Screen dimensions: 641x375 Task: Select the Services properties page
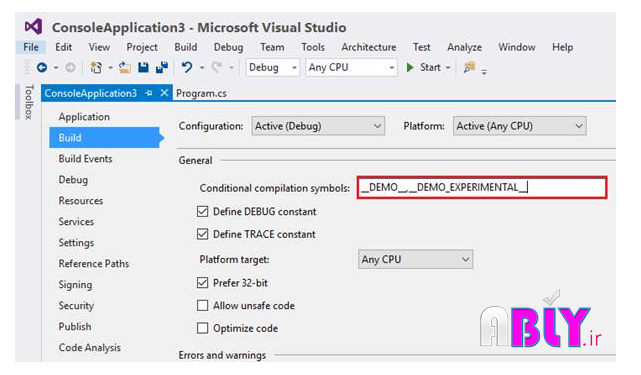[76, 222]
